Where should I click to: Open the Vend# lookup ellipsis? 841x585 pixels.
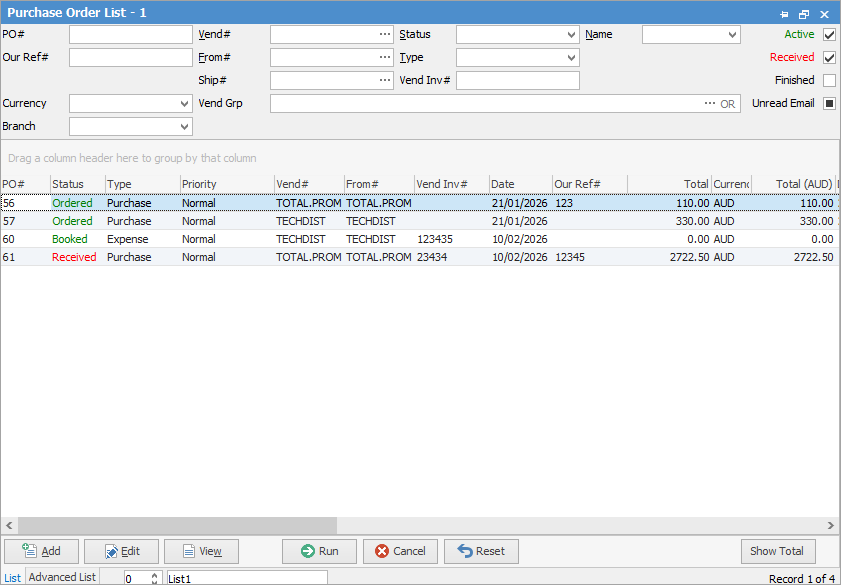(x=385, y=35)
